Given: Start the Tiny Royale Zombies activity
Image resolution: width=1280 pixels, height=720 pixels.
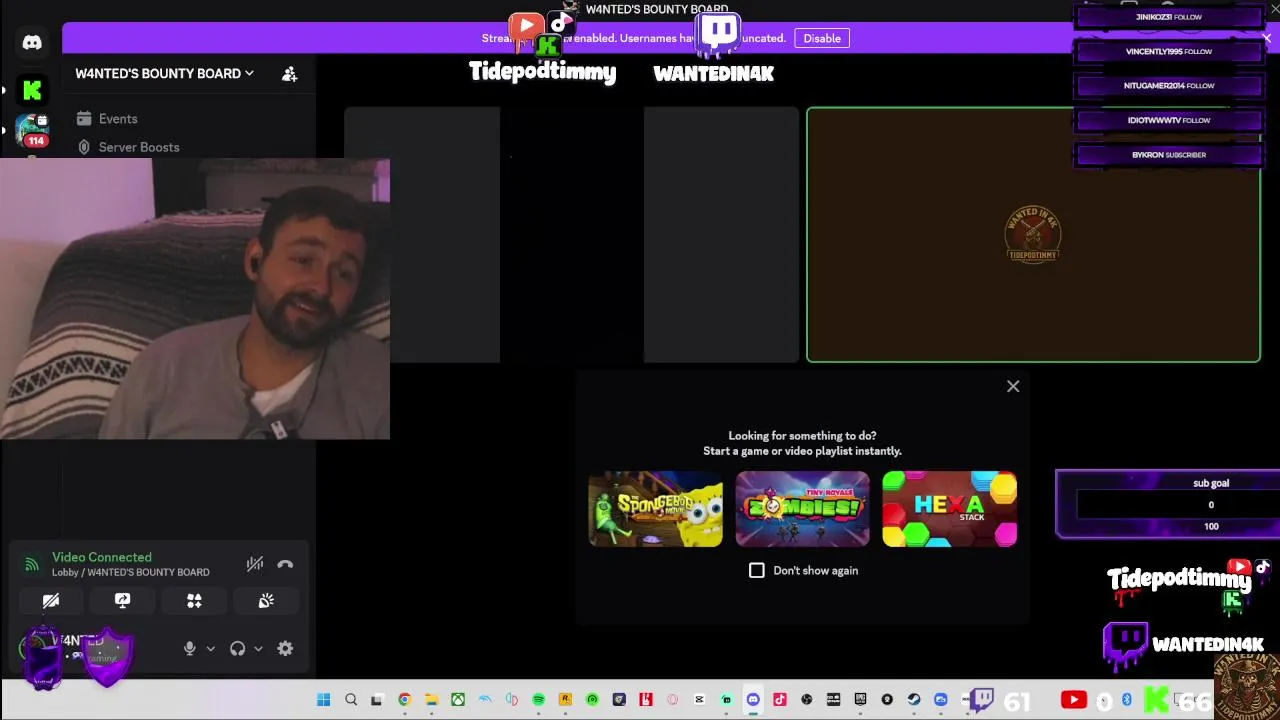Looking at the screenshot, I should pos(802,509).
